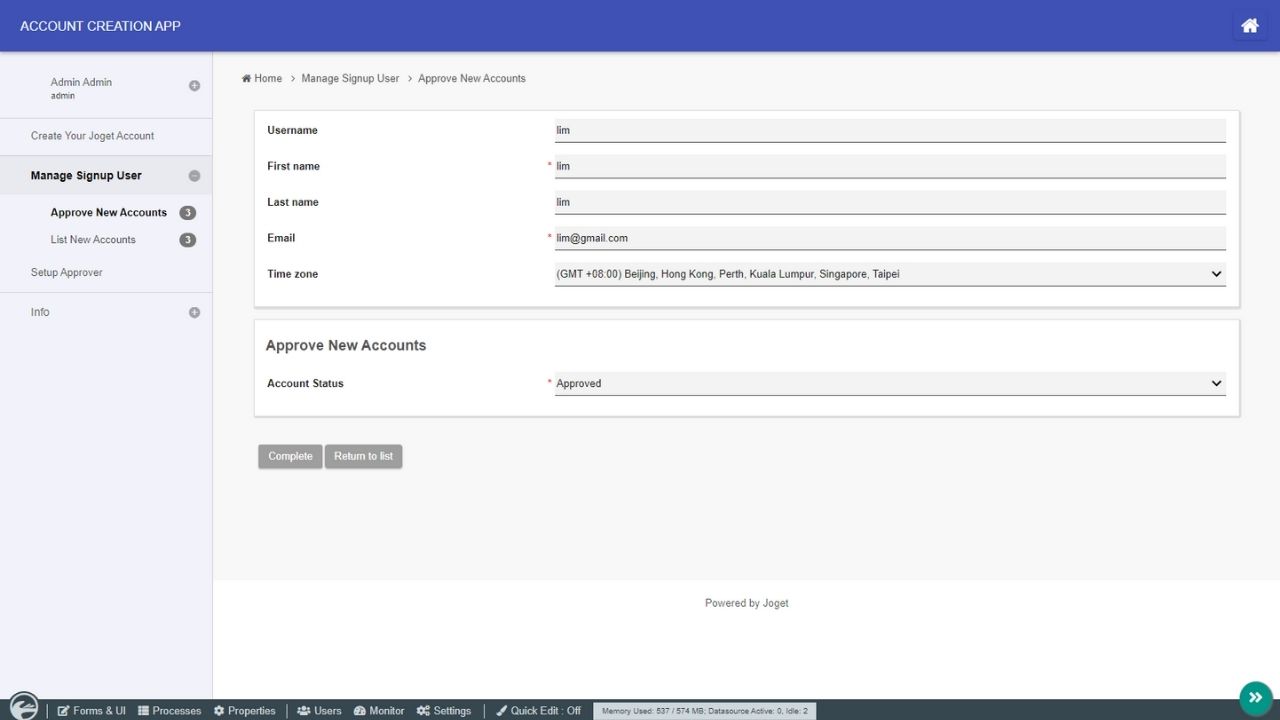Open the Time zone dropdown
Viewport: 1280px width, 720px height.
coord(889,274)
